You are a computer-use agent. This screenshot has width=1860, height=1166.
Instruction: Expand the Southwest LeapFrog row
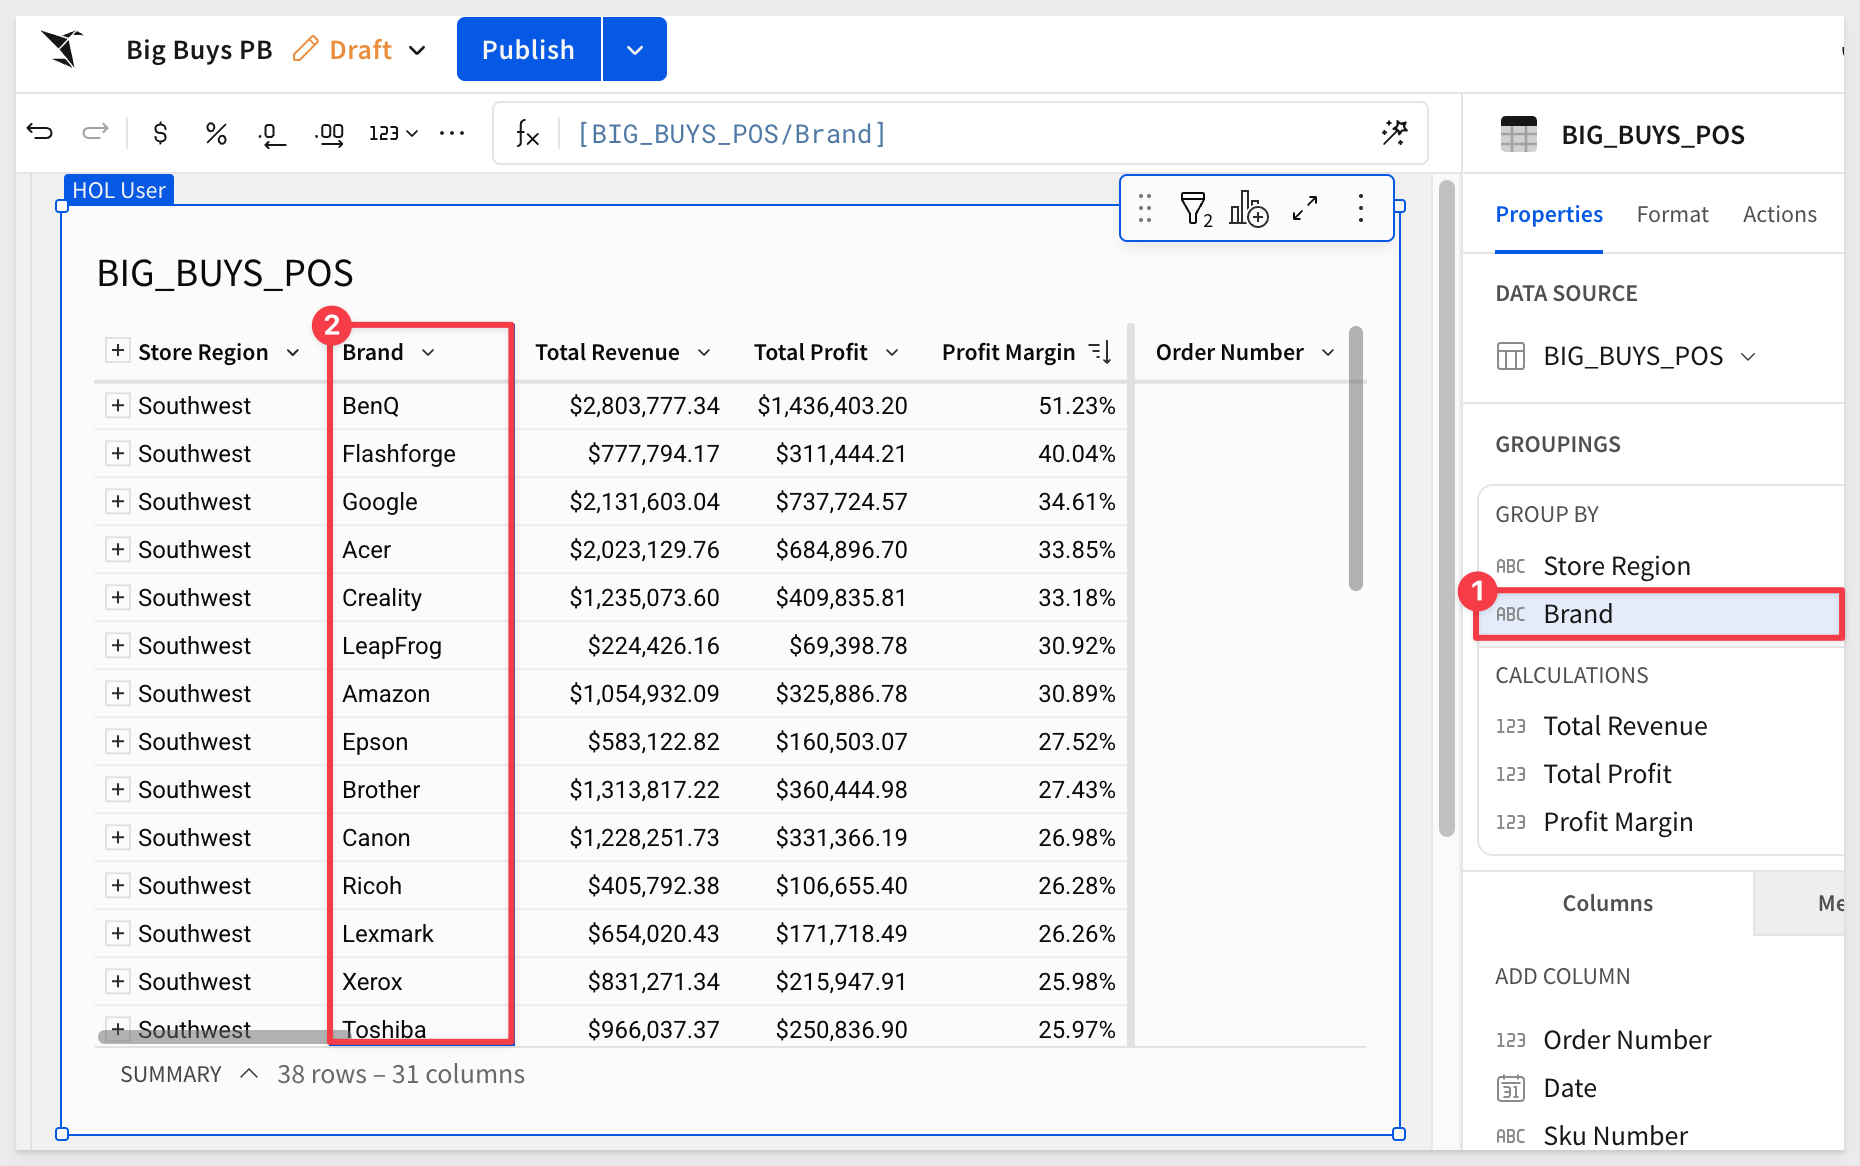pos(118,645)
